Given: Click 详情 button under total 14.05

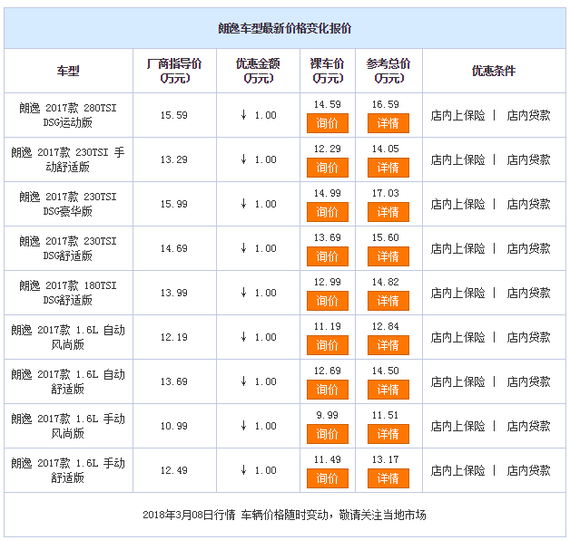Looking at the screenshot, I should pos(388,168).
